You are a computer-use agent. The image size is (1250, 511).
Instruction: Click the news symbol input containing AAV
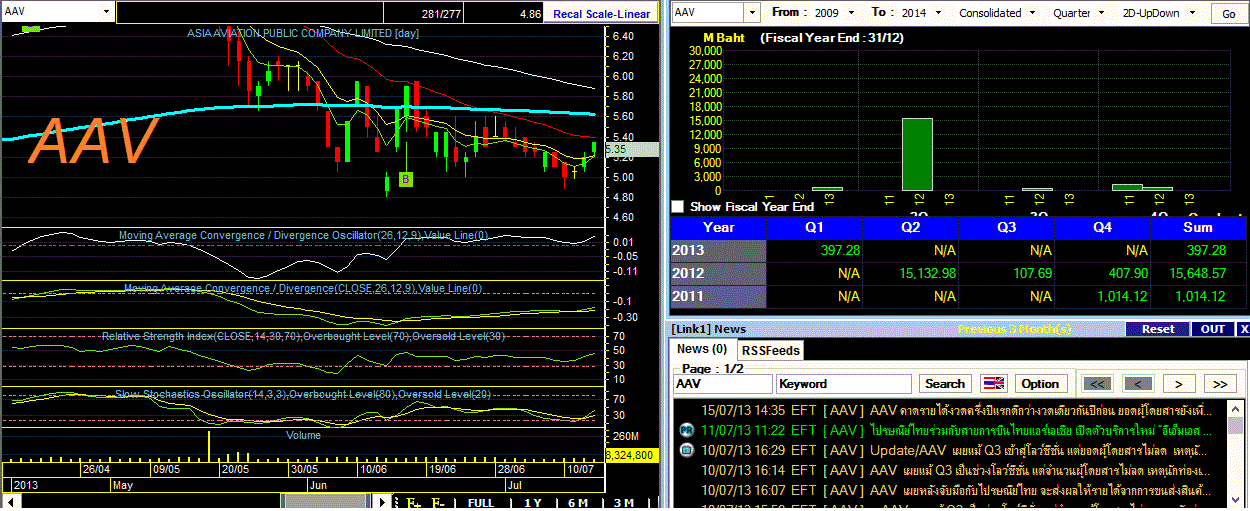[x=722, y=384]
